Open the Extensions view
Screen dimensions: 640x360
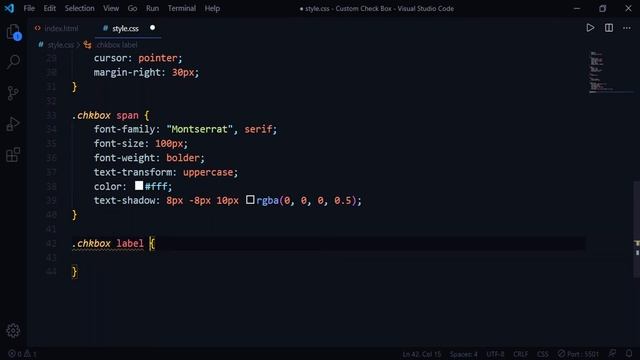(13, 155)
